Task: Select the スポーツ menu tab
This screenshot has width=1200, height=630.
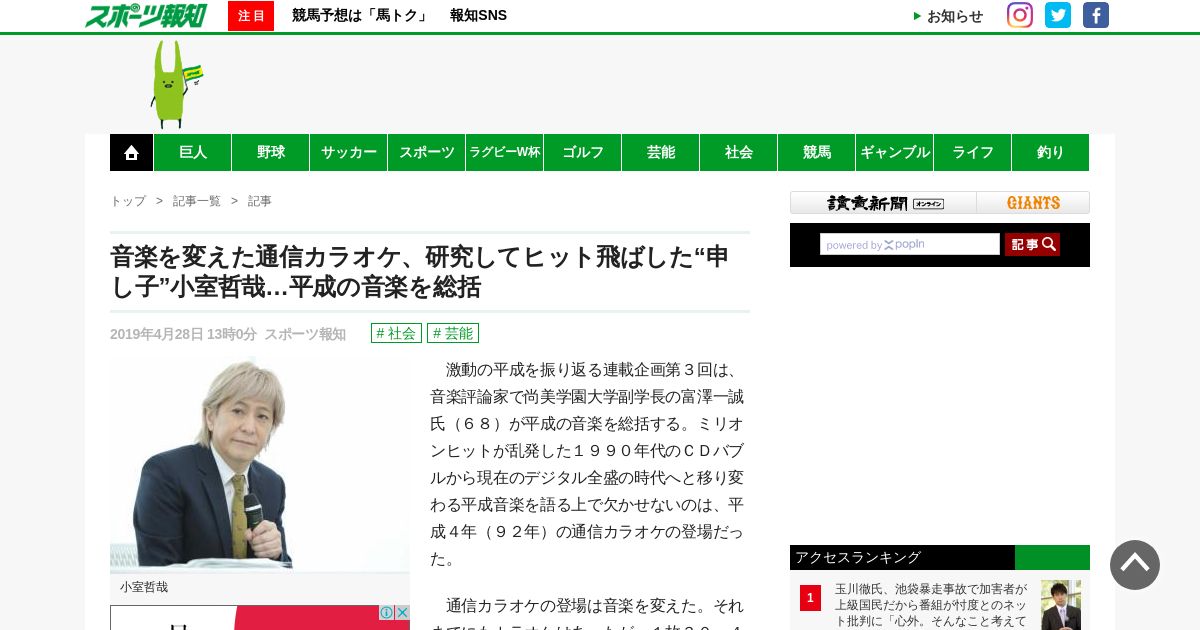Action: [x=427, y=153]
